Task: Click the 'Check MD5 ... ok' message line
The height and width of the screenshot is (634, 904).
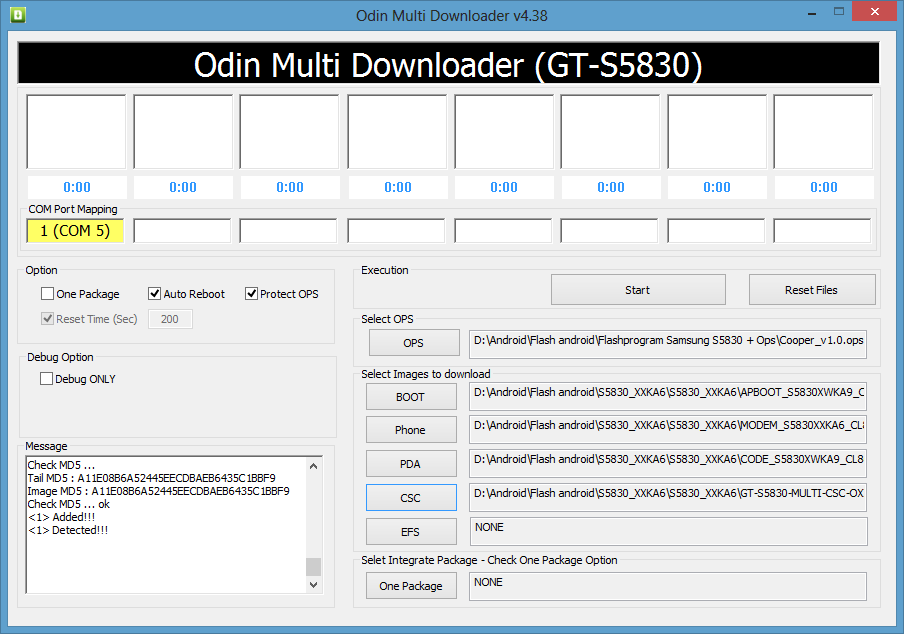Action: click(69, 504)
